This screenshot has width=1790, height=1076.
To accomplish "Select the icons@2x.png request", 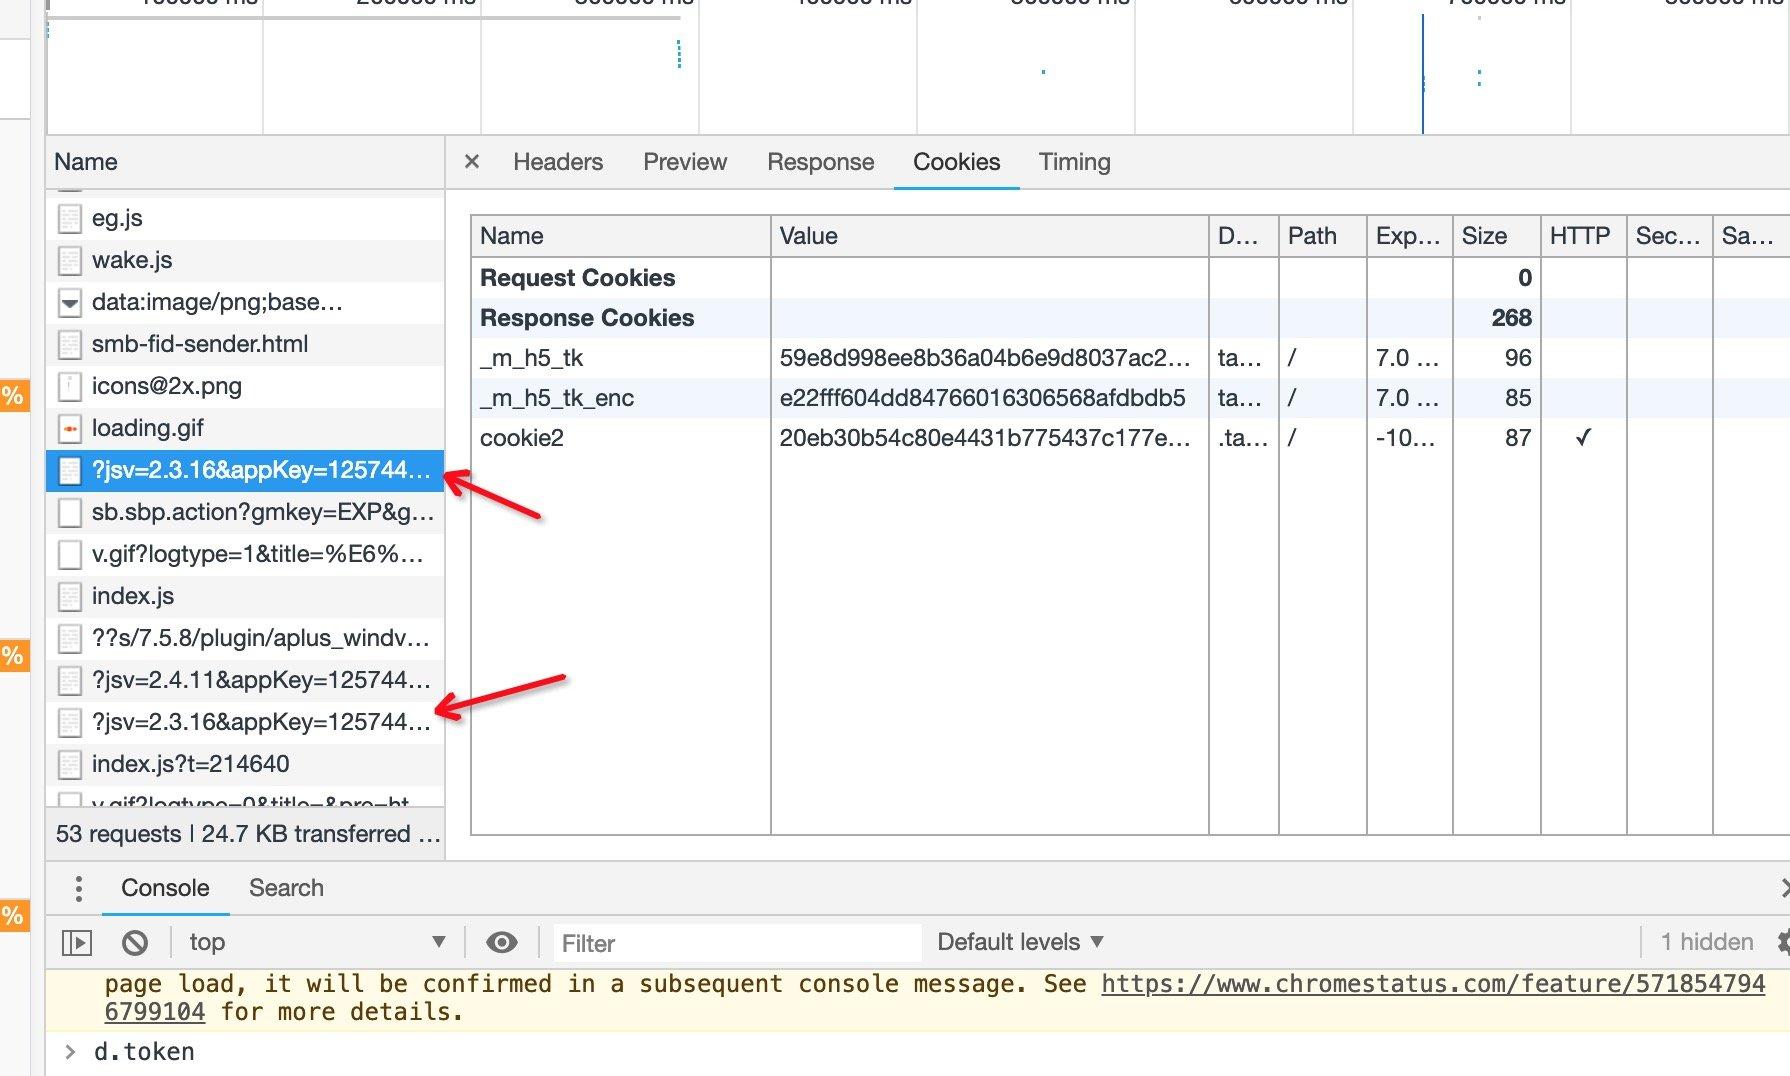I will (245, 386).
